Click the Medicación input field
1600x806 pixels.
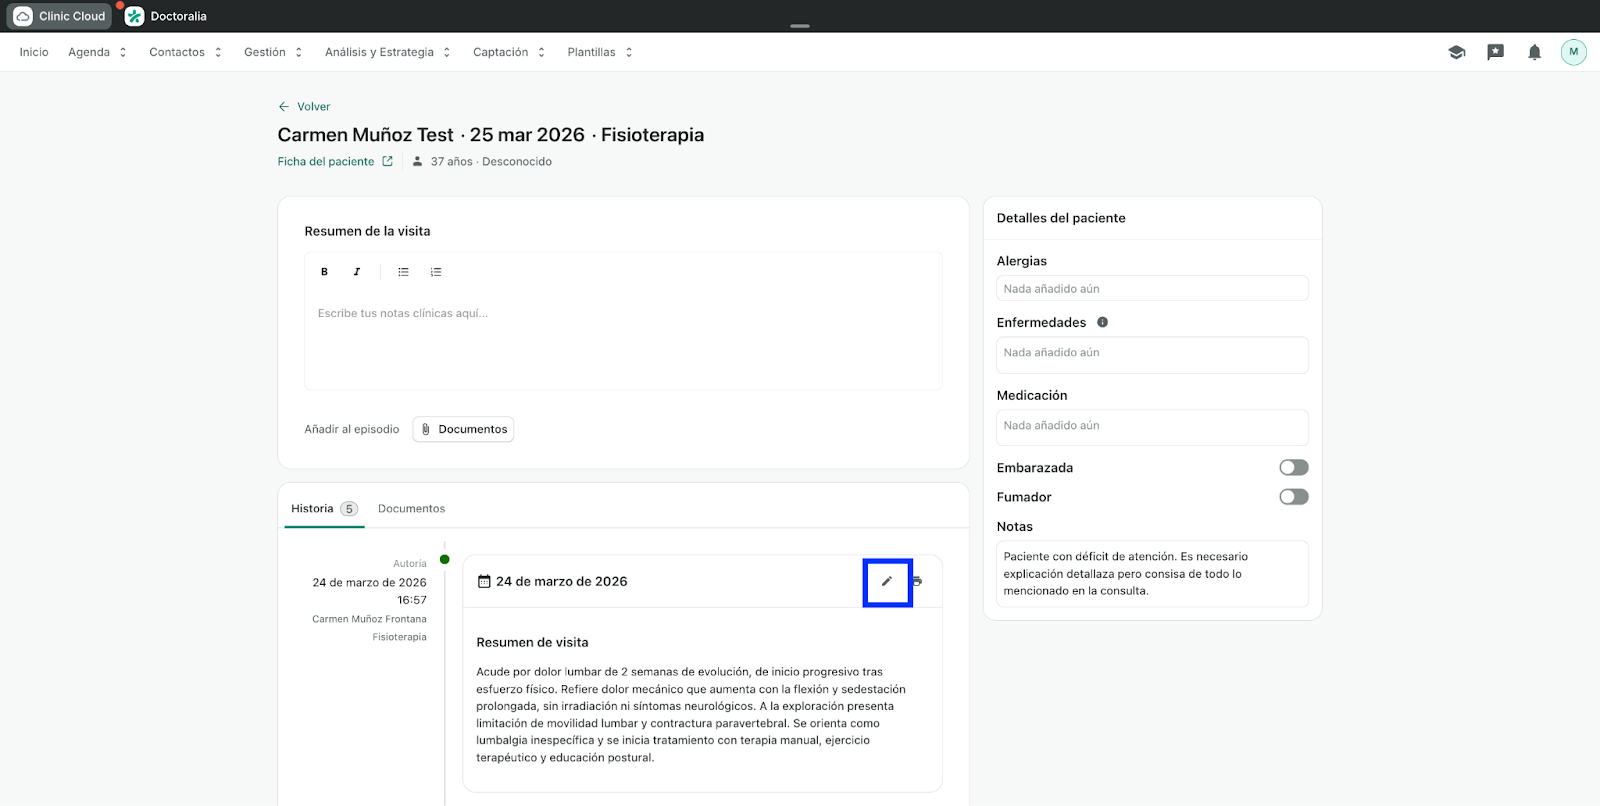click(1152, 428)
